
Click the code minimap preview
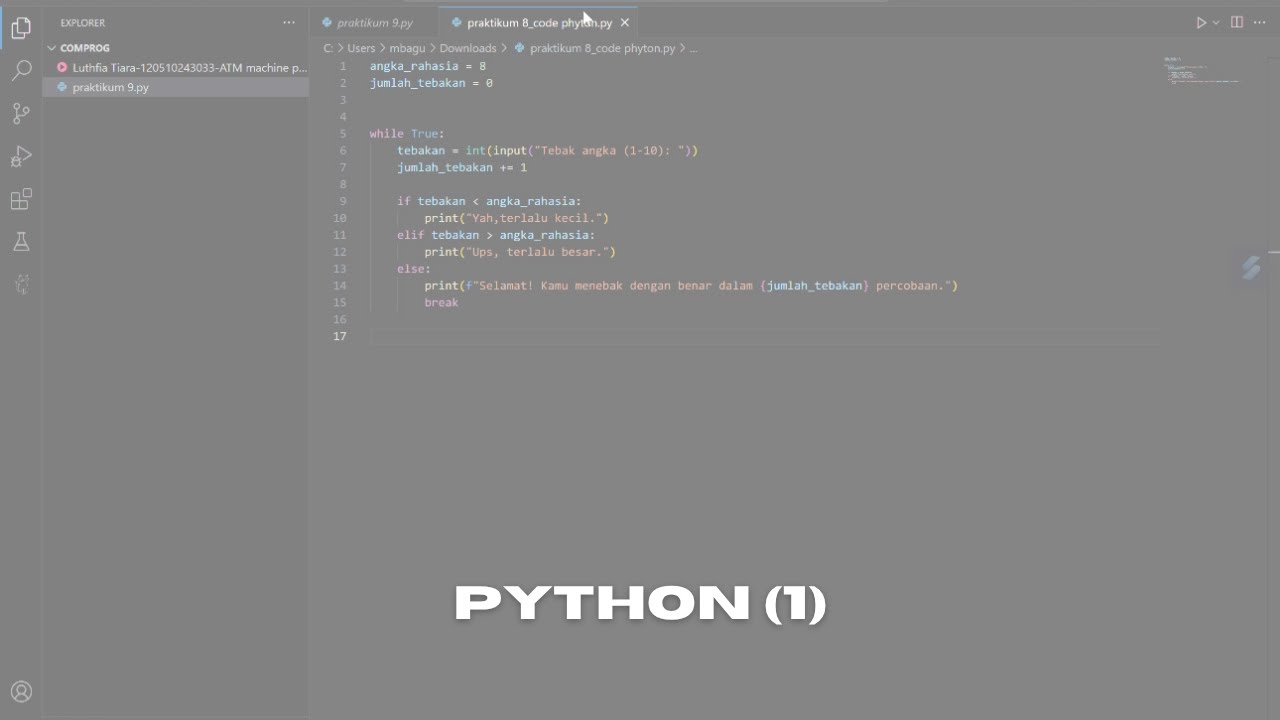1201,70
